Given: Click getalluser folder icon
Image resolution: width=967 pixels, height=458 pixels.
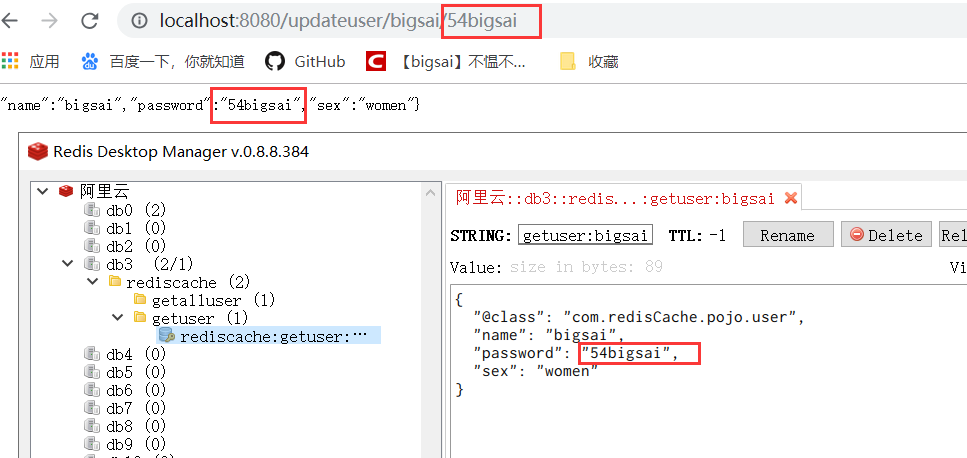Looking at the screenshot, I should tap(141, 300).
